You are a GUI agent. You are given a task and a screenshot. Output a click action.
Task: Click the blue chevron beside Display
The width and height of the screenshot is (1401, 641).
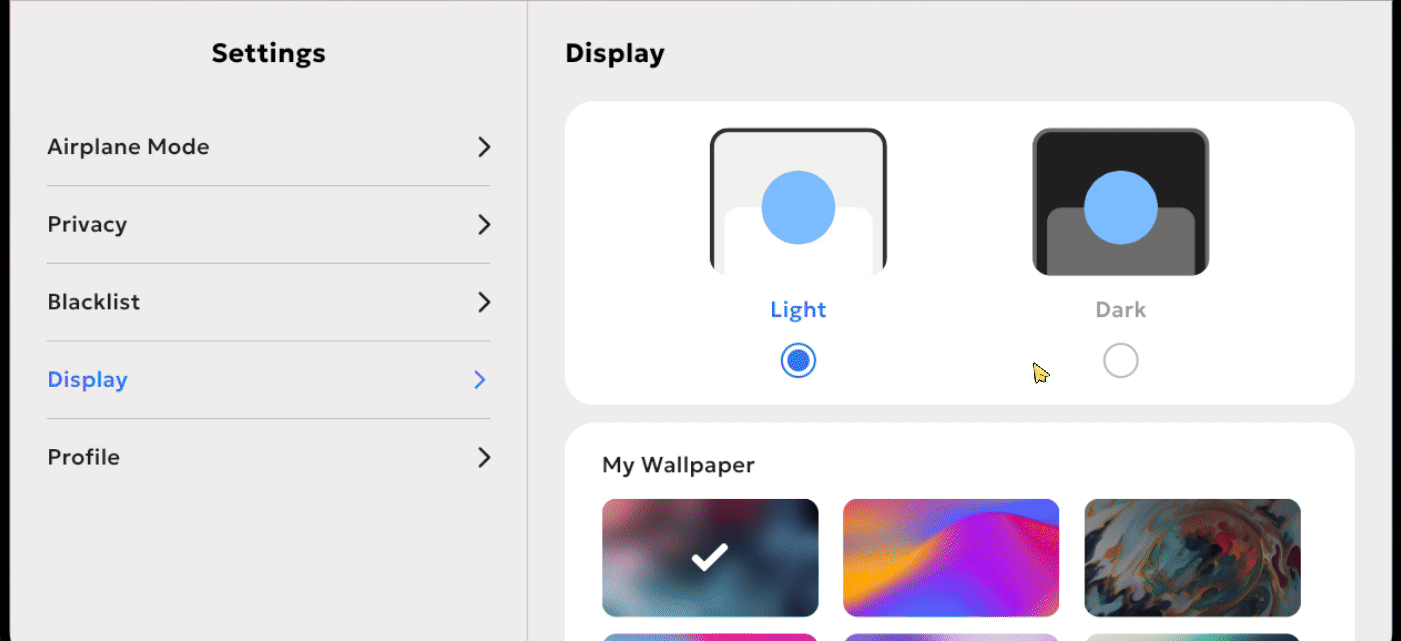(x=480, y=380)
